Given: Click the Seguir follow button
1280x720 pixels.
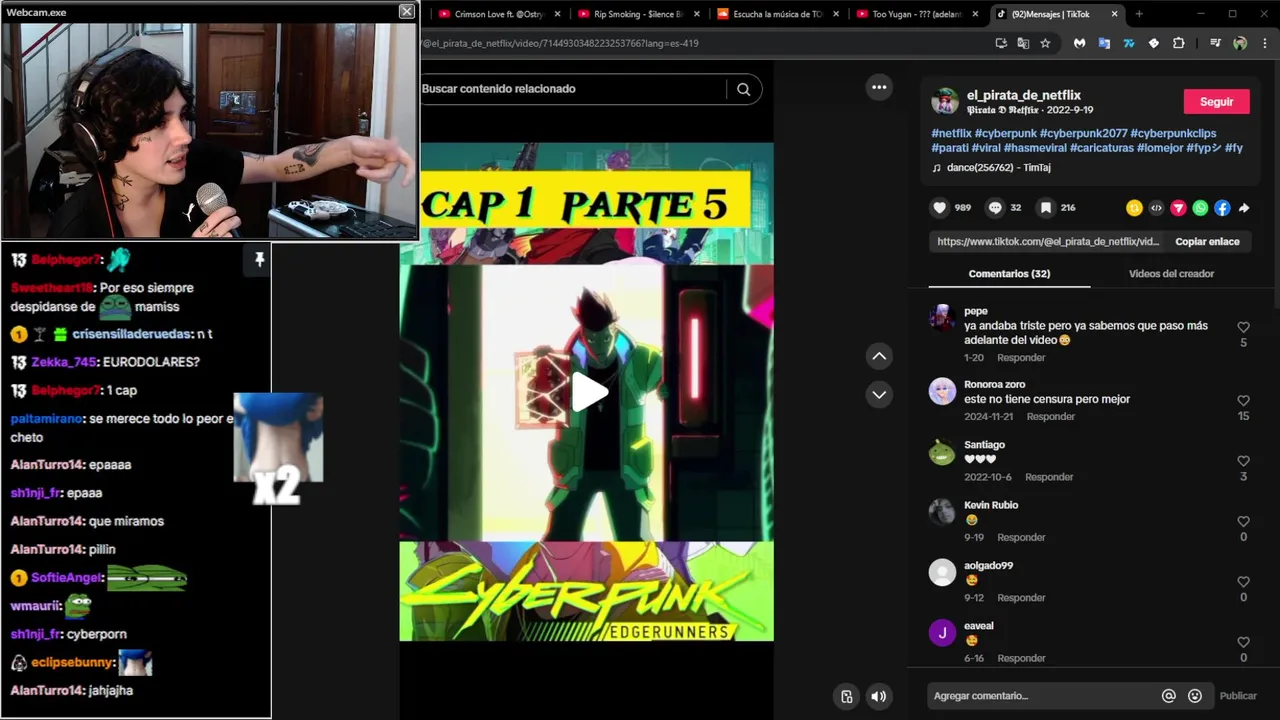Looking at the screenshot, I should click(x=1217, y=102).
